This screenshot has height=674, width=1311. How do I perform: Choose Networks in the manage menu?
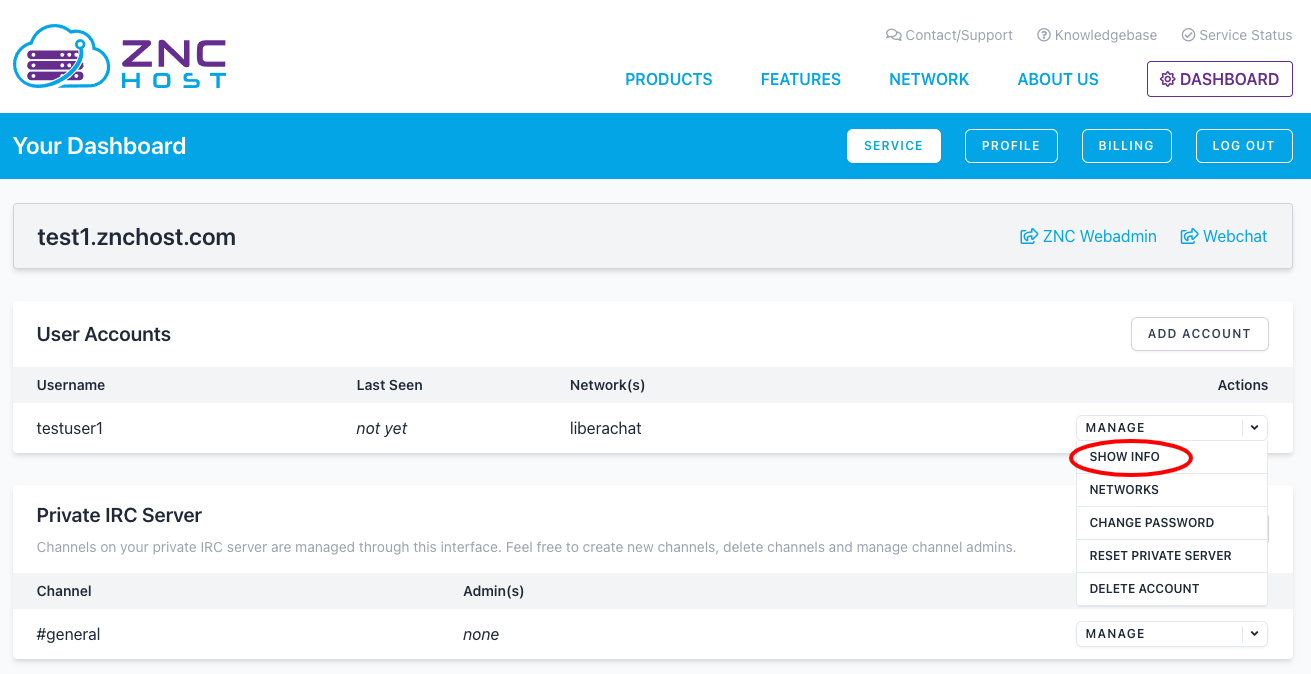[x=1124, y=490]
